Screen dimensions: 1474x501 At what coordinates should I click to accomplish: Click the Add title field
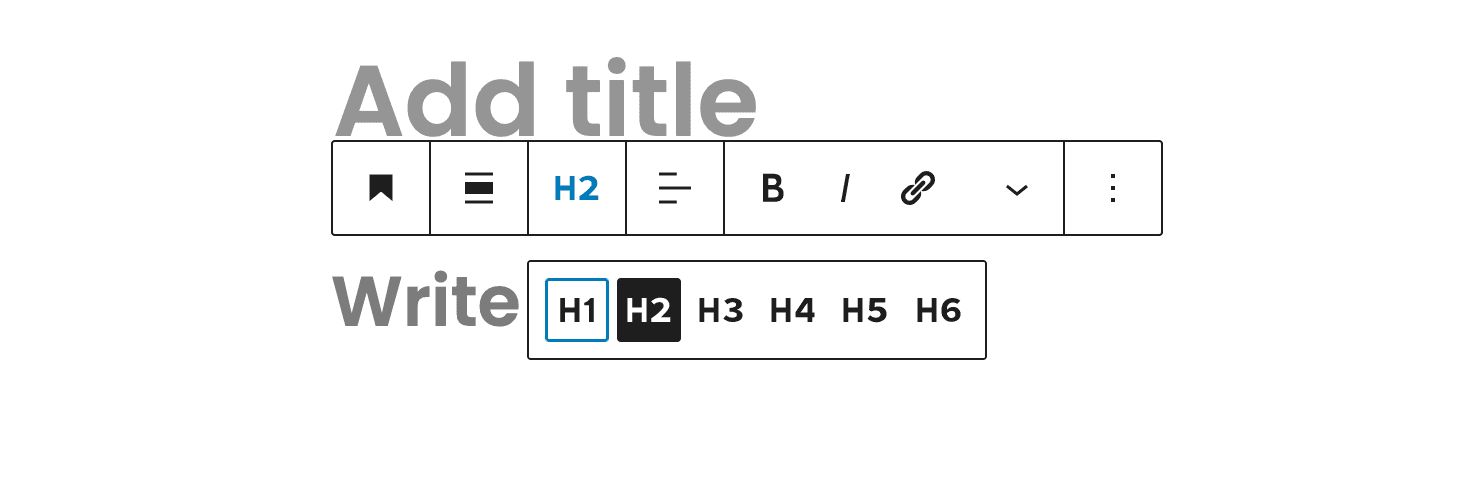pyautogui.click(x=545, y=100)
